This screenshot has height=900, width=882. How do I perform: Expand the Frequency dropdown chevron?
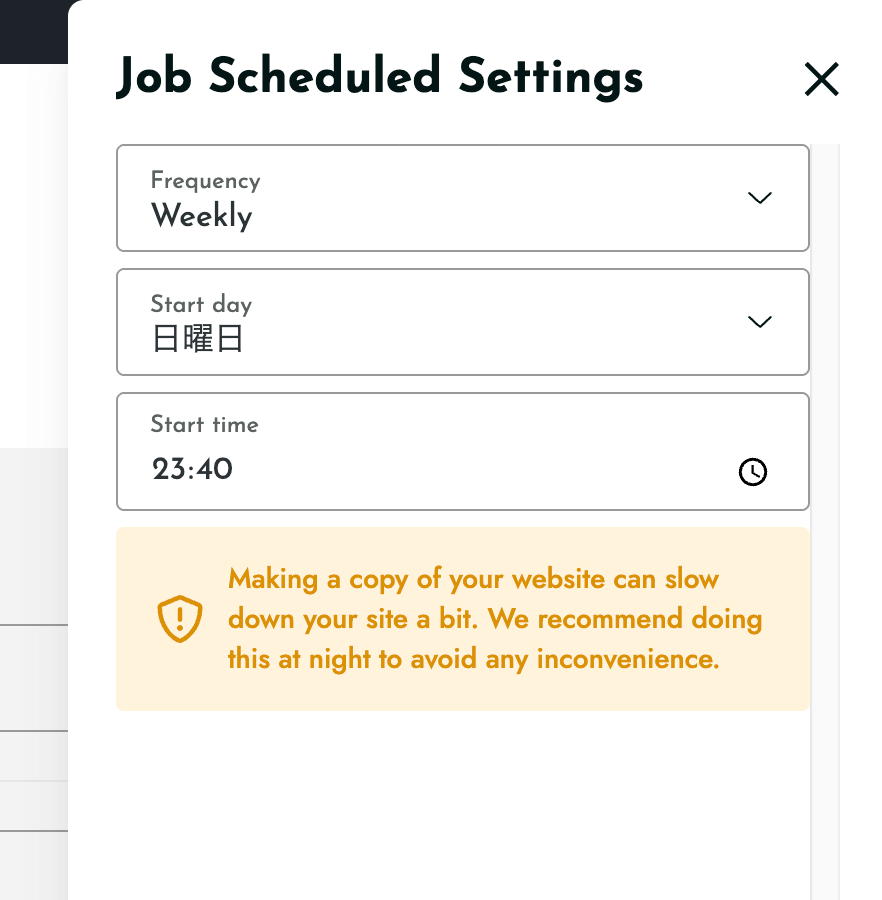click(x=760, y=198)
